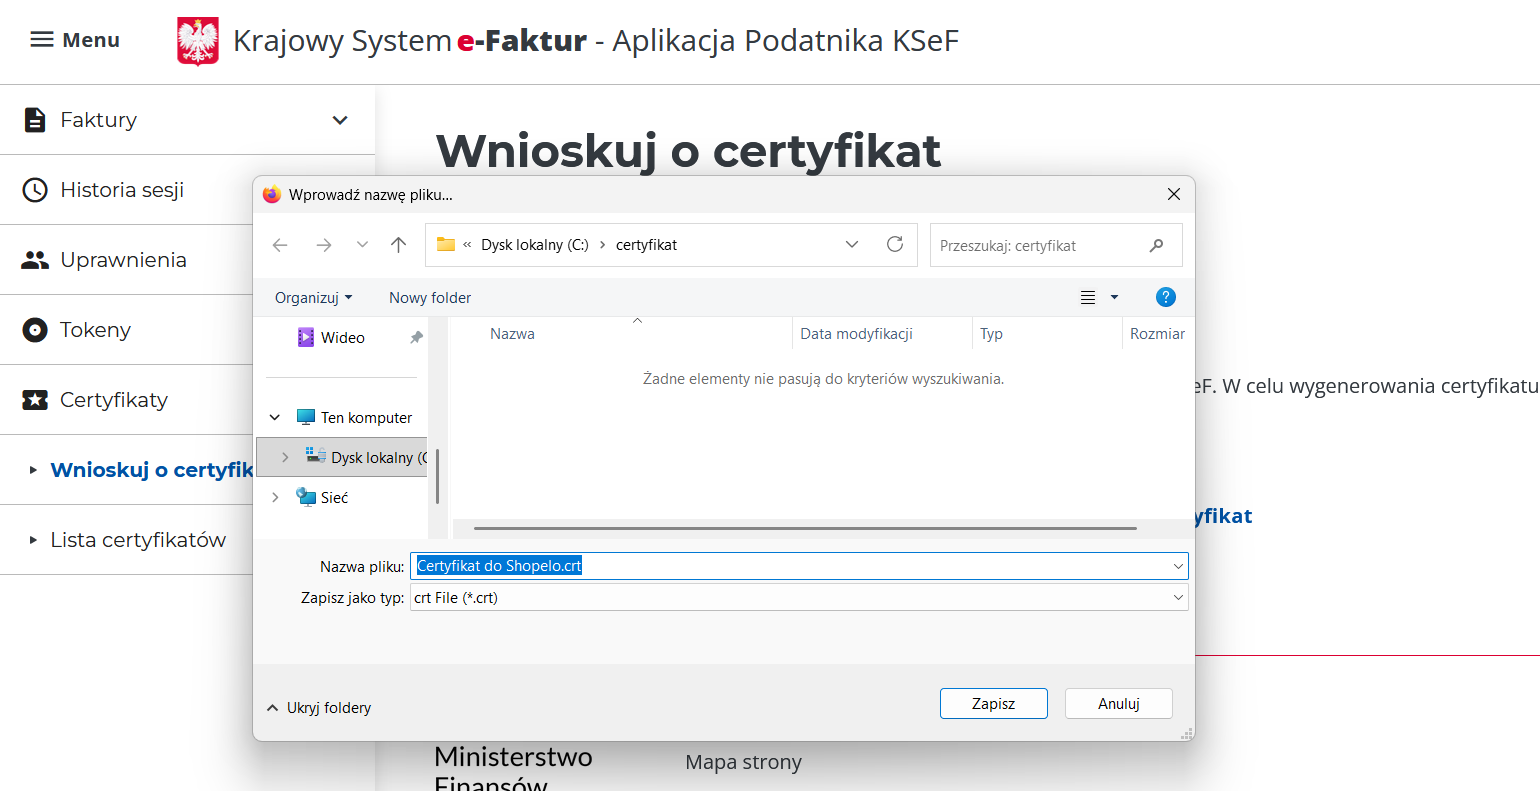Click the Certyfikaty star badge icon
This screenshot has width=1540, height=791.
35,400
